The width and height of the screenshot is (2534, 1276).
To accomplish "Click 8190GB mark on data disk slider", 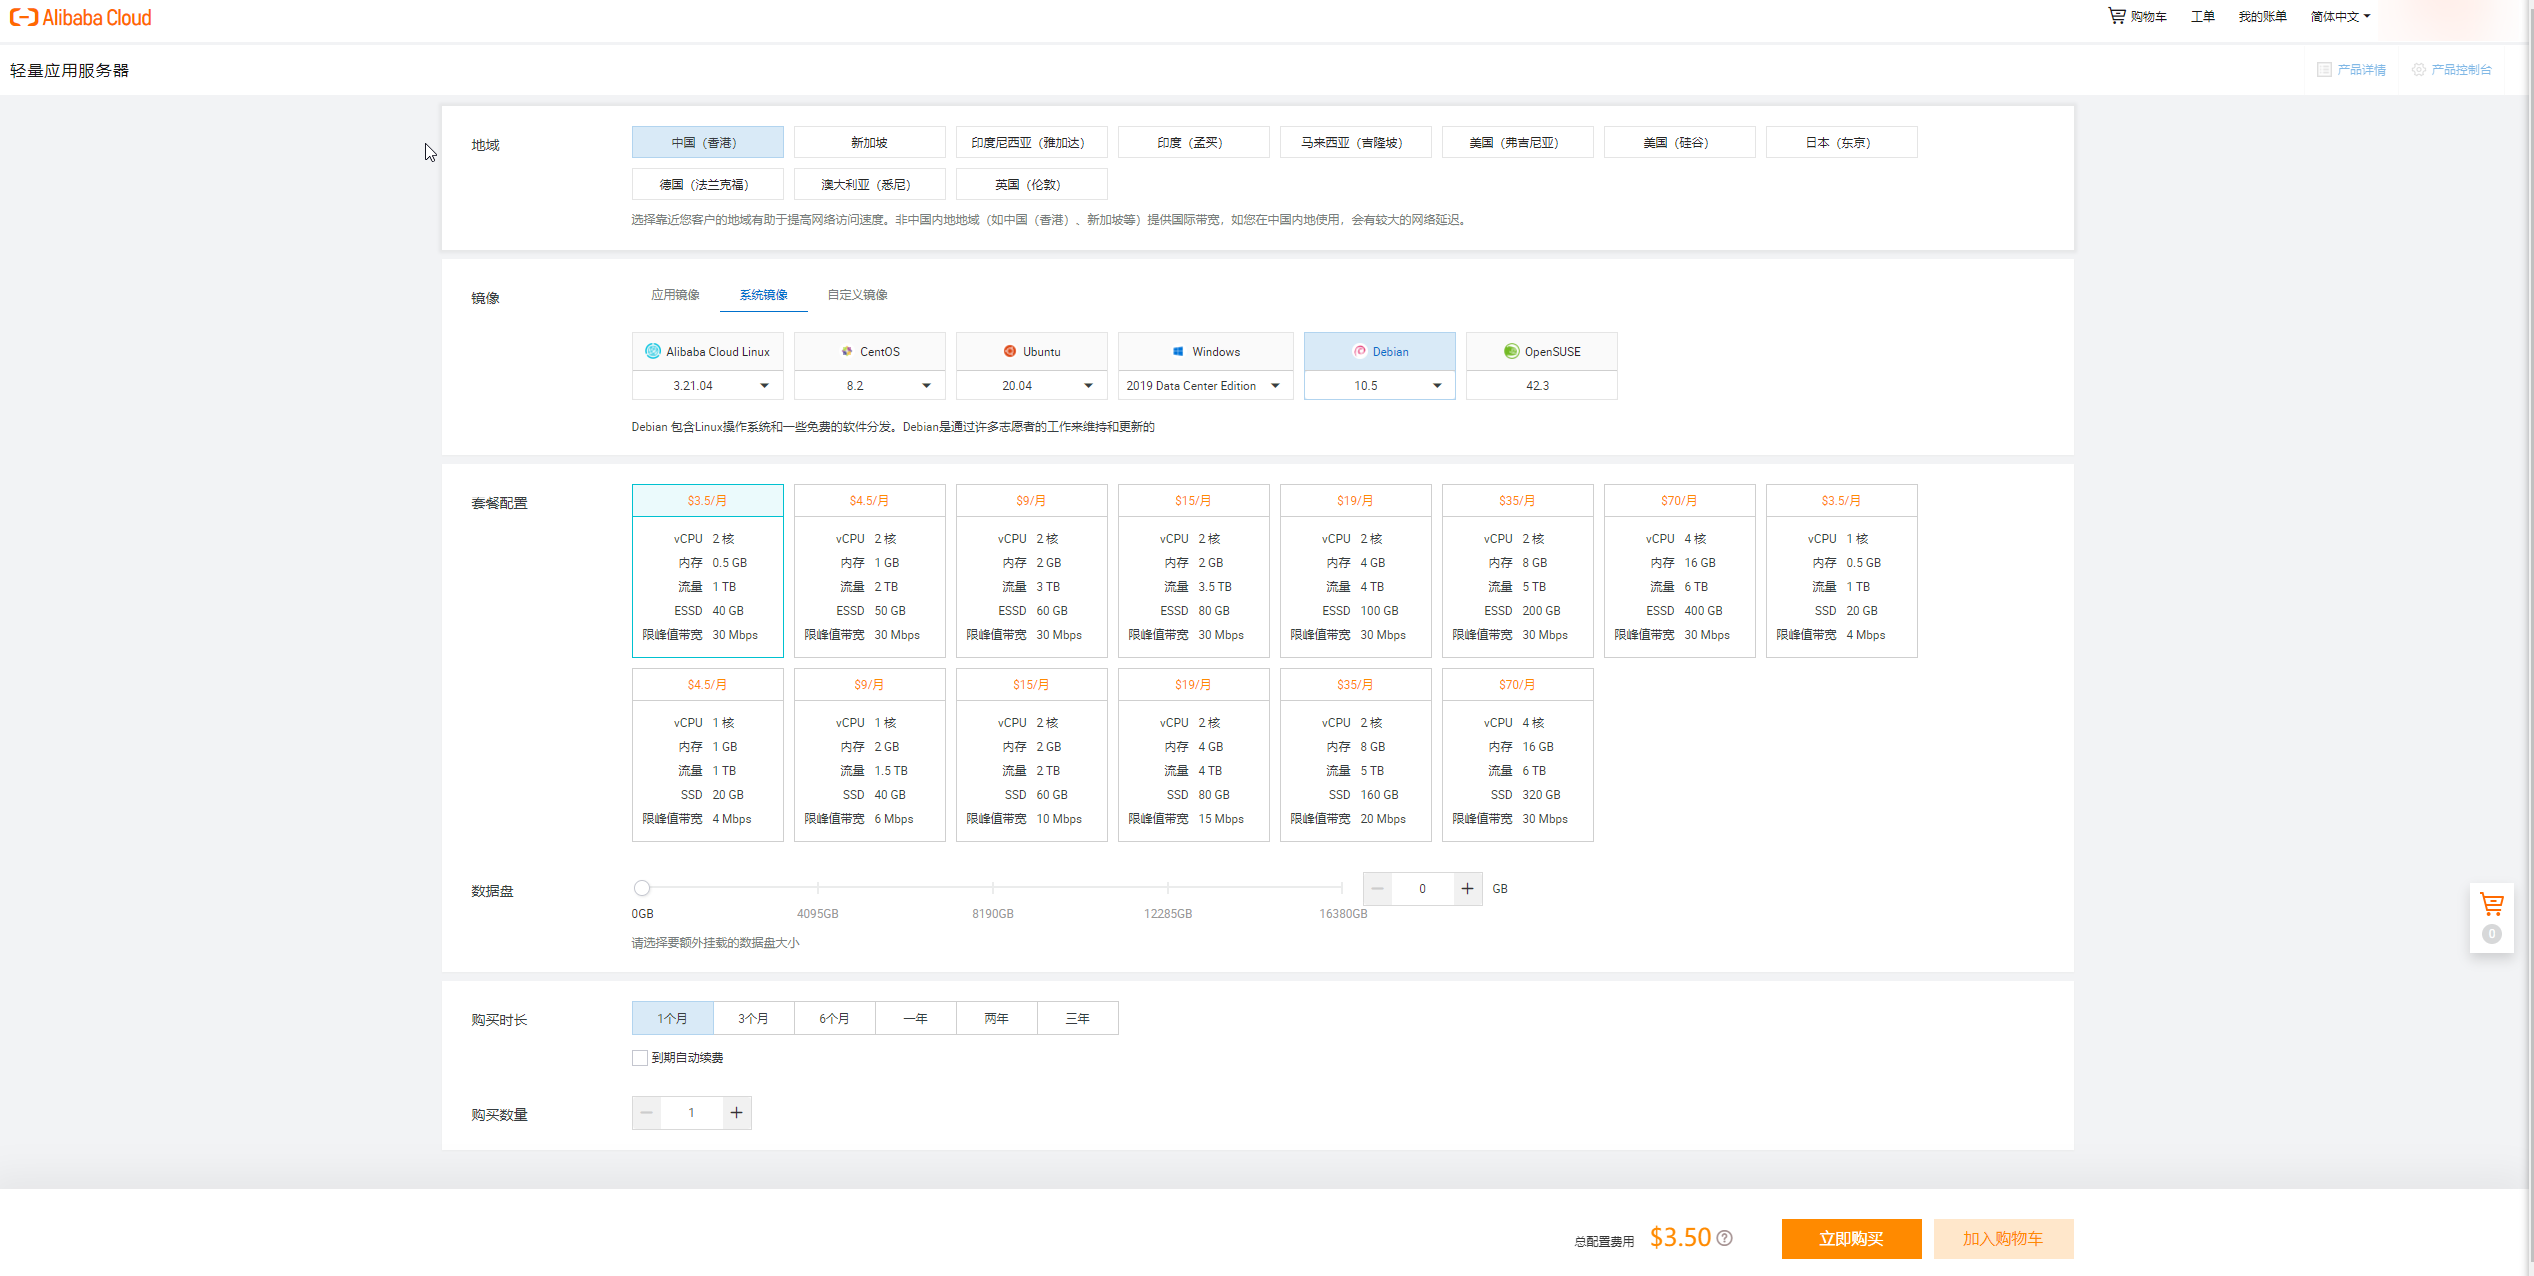I will [x=992, y=913].
